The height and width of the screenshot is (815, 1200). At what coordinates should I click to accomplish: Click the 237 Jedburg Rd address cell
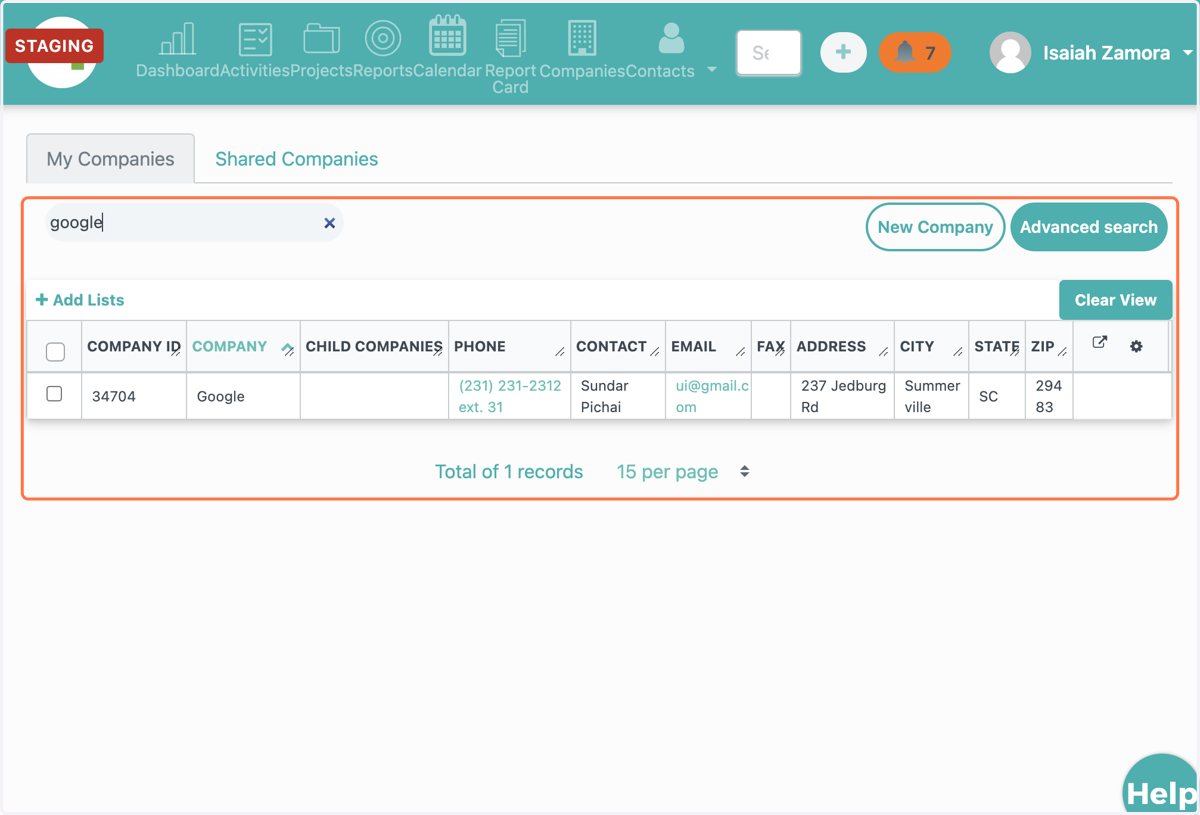[843, 396]
